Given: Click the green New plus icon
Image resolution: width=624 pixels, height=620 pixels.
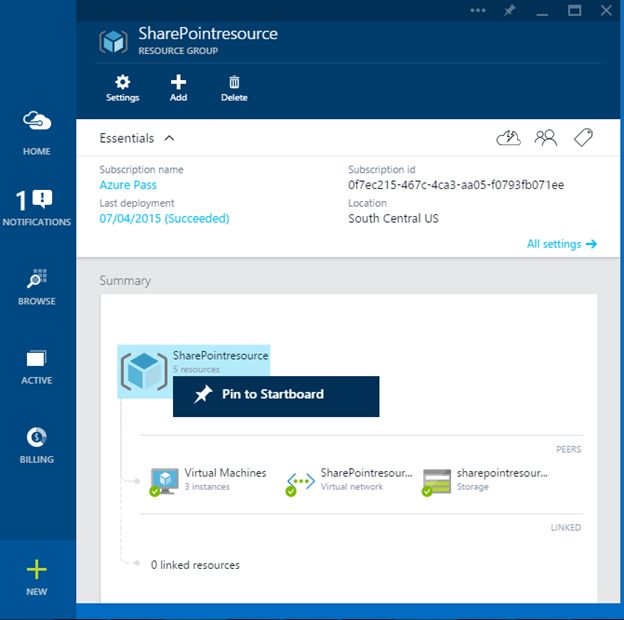Looking at the screenshot, I should point(37,569).
